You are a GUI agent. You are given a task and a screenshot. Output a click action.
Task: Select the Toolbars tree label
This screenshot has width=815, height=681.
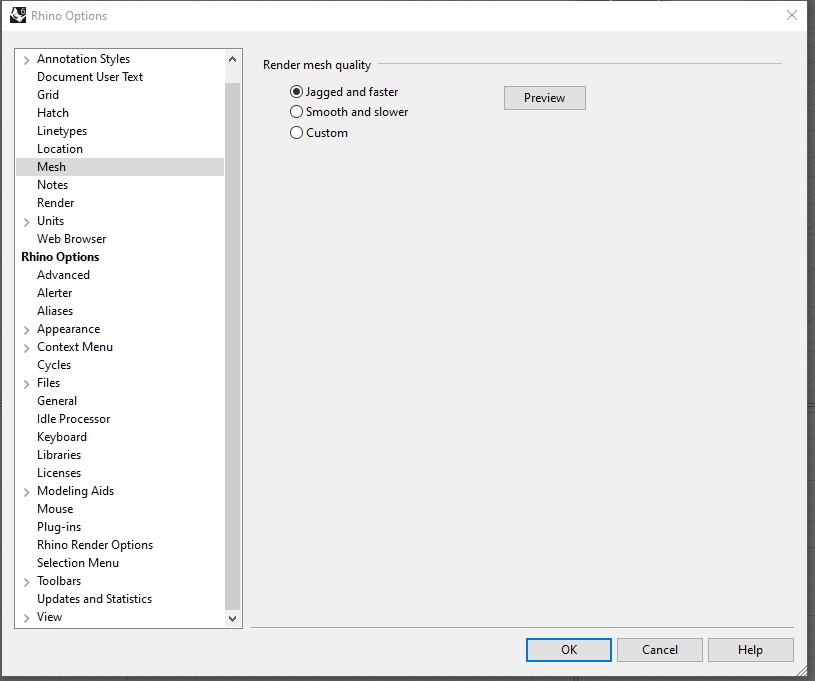[x=59, y=581]
